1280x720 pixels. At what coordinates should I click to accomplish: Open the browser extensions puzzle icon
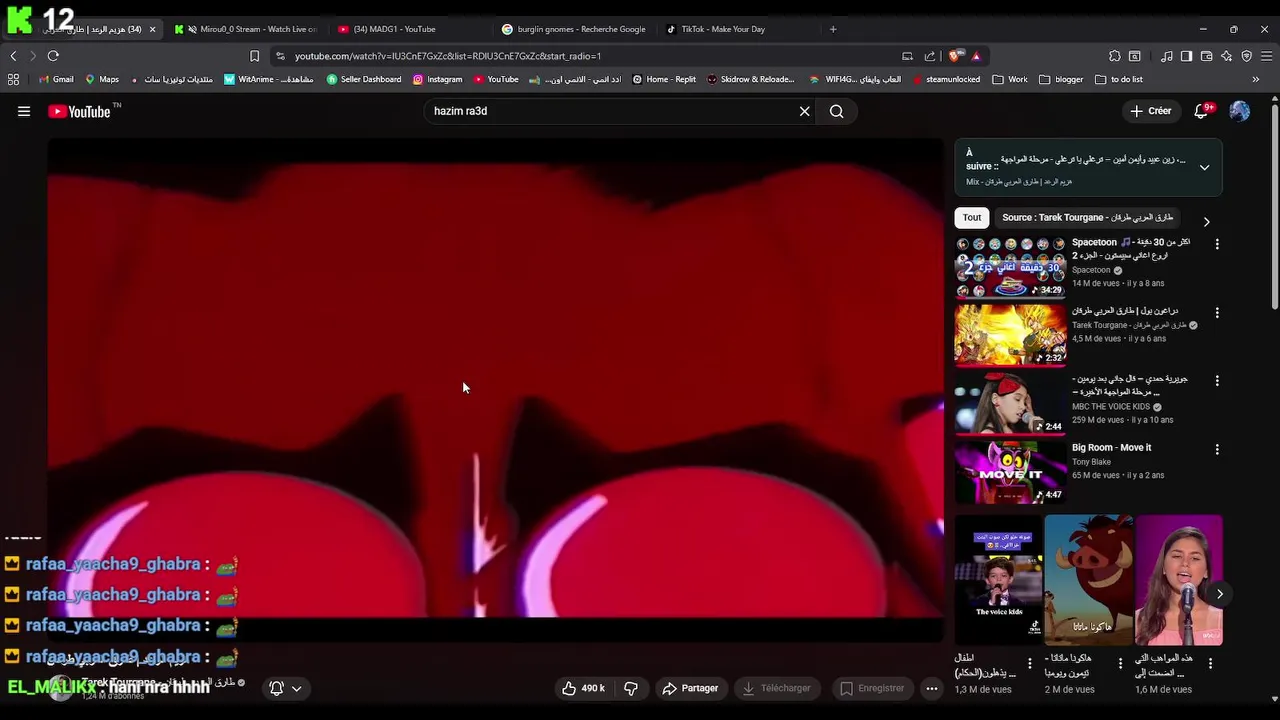coord(1115,56)
